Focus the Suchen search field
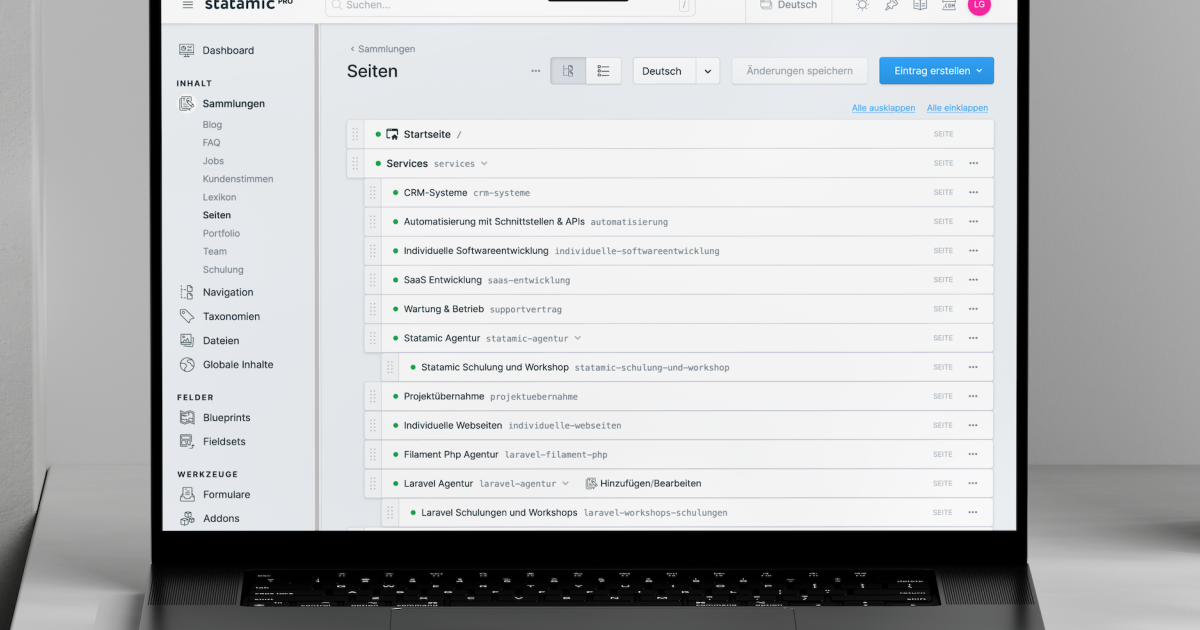 [510, 5]
